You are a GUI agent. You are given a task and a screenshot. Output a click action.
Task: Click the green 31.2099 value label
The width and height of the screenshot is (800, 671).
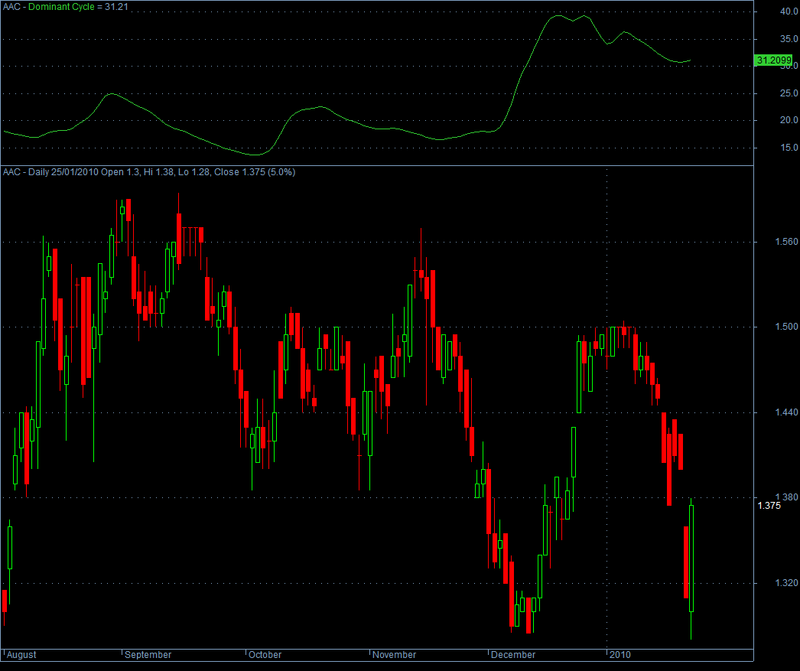[773, 61]
